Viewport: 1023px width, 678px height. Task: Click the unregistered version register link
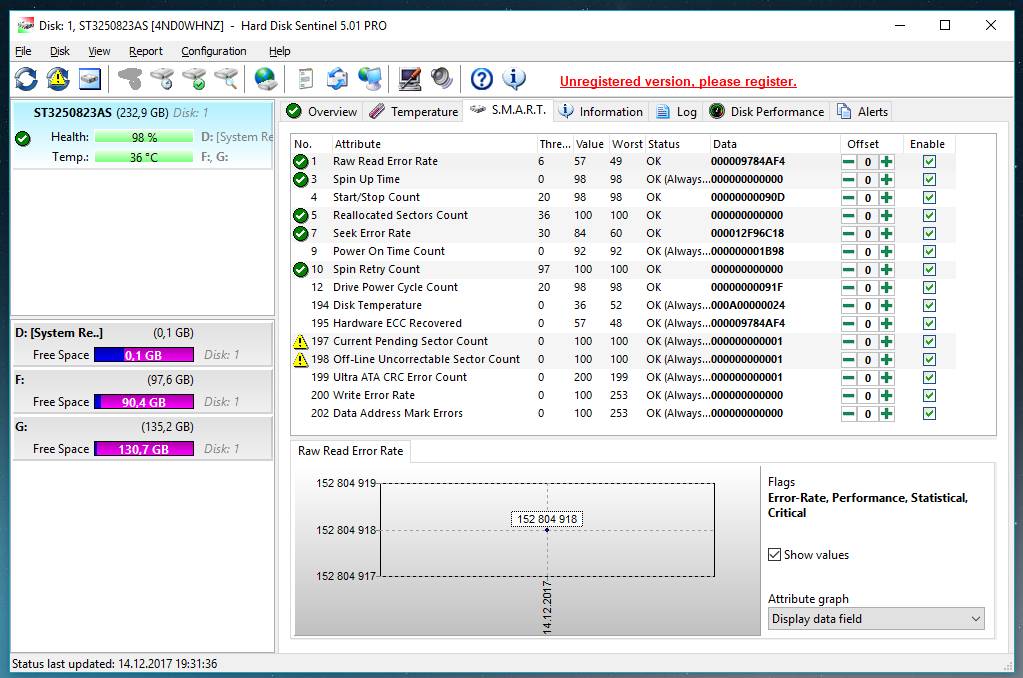[x=677, y=81]
